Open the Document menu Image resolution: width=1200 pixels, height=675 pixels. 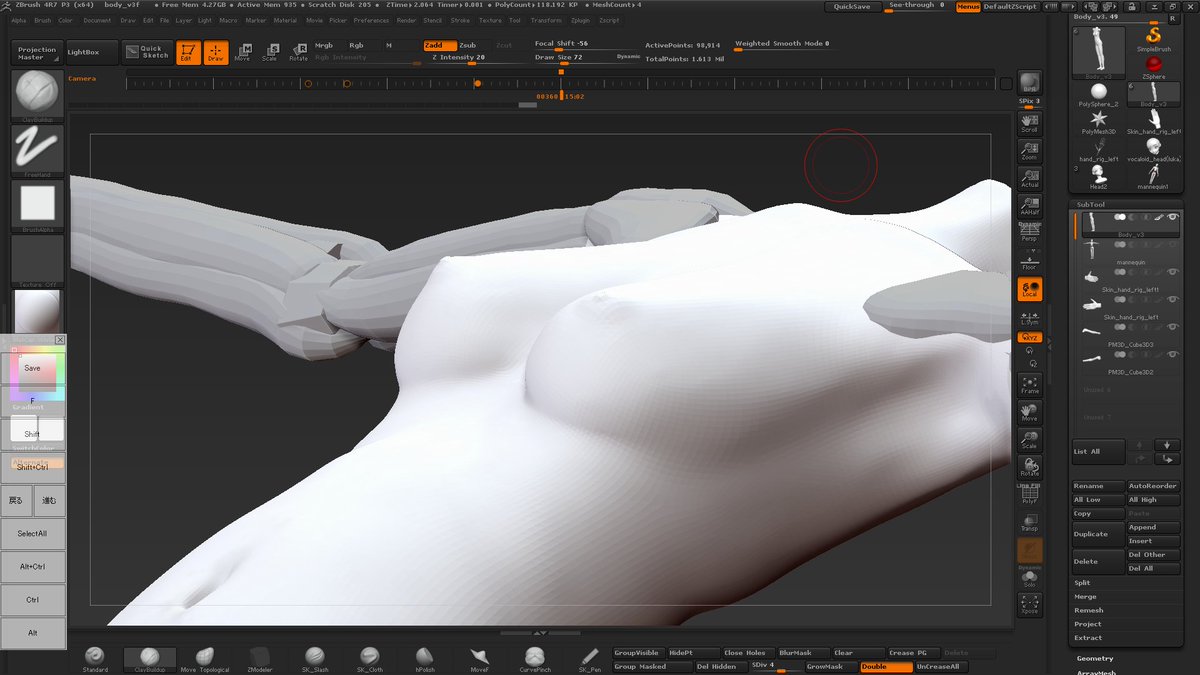pyautogui.click(x=97, y=20)
